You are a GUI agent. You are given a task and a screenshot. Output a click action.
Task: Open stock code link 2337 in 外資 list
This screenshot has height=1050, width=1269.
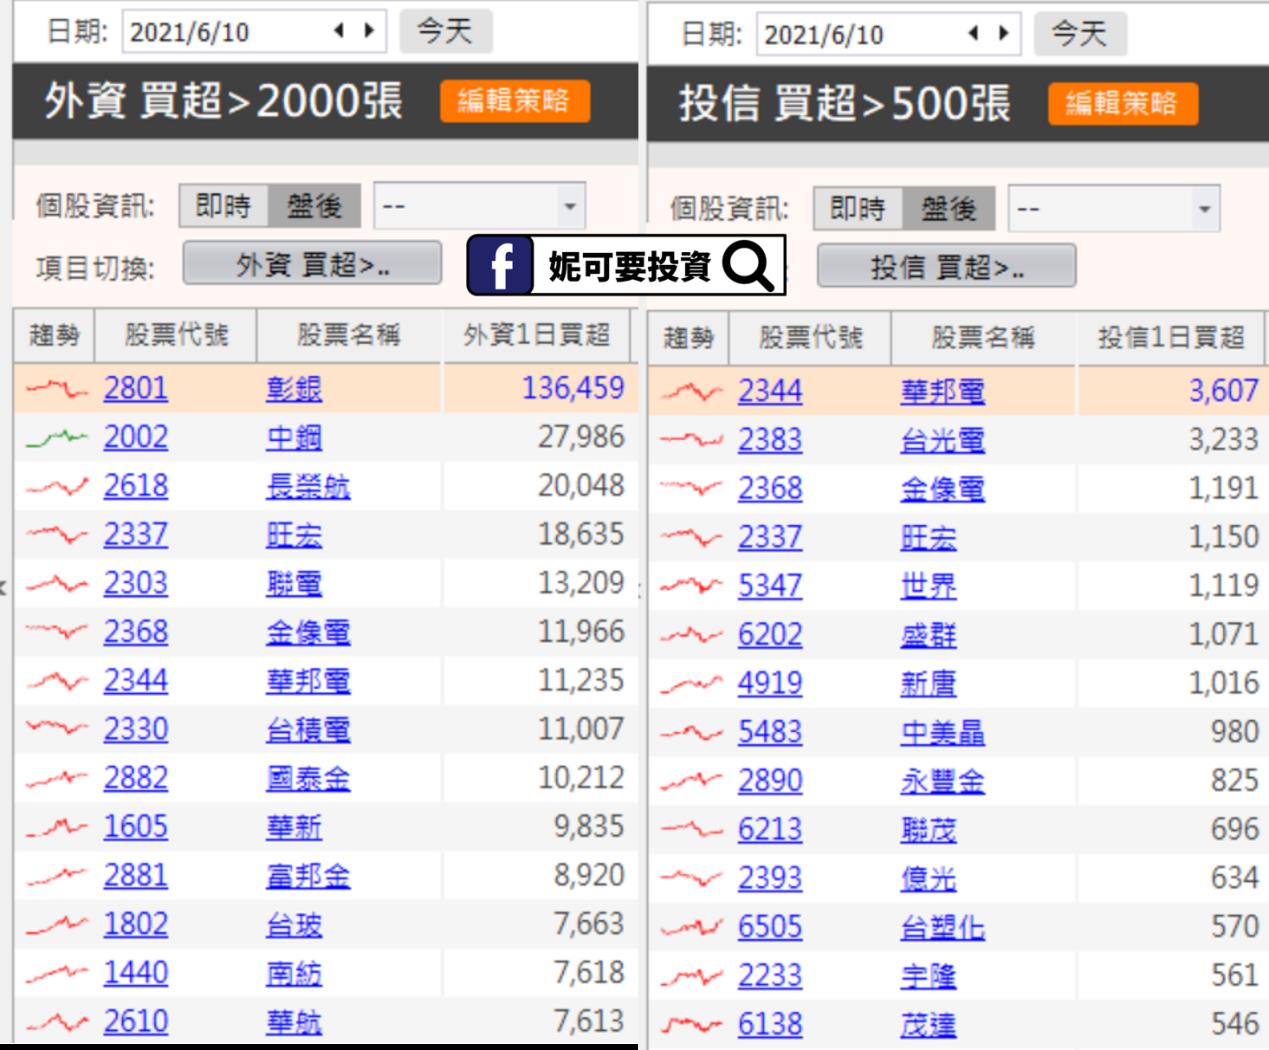click(136, 535)
